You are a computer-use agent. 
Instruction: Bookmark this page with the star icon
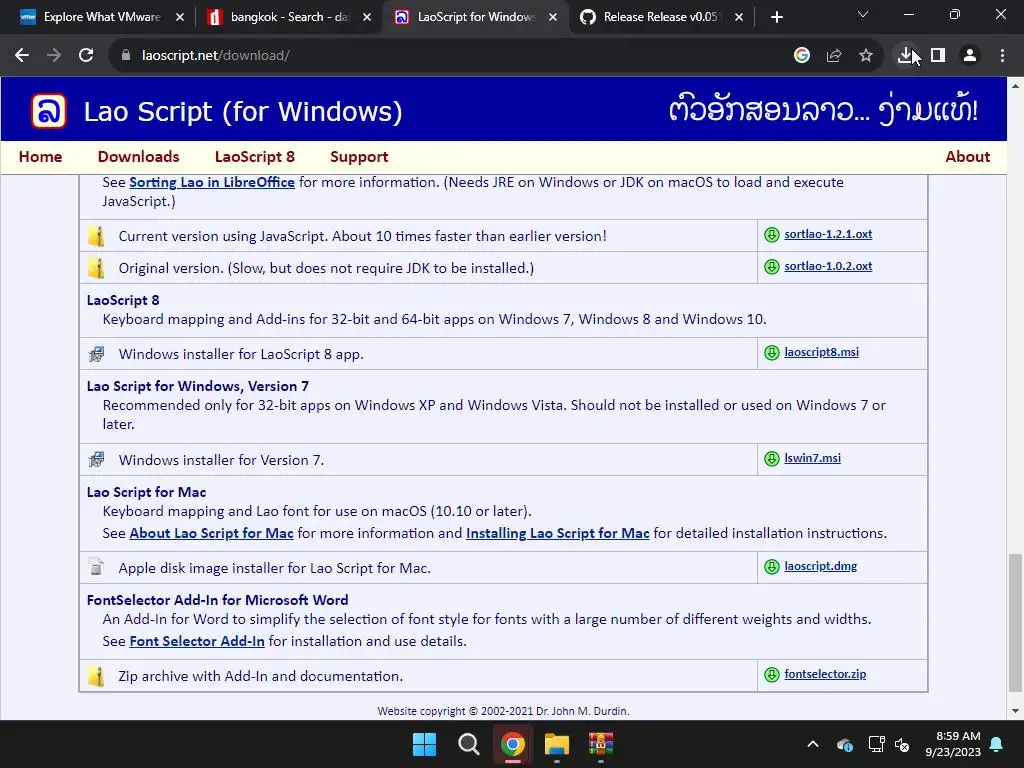tap(866, 56)
